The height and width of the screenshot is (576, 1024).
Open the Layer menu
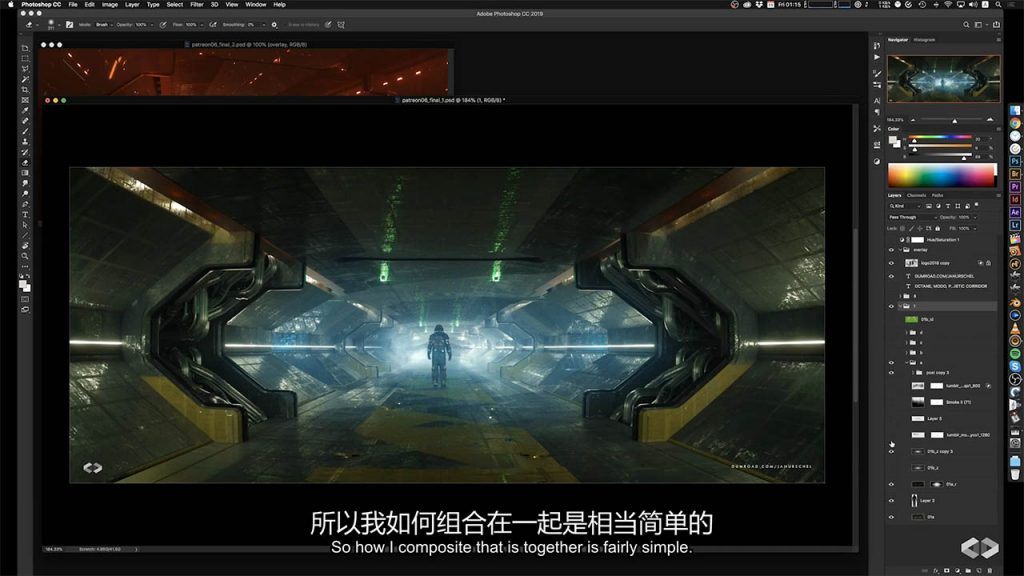(x=132, y=5)
